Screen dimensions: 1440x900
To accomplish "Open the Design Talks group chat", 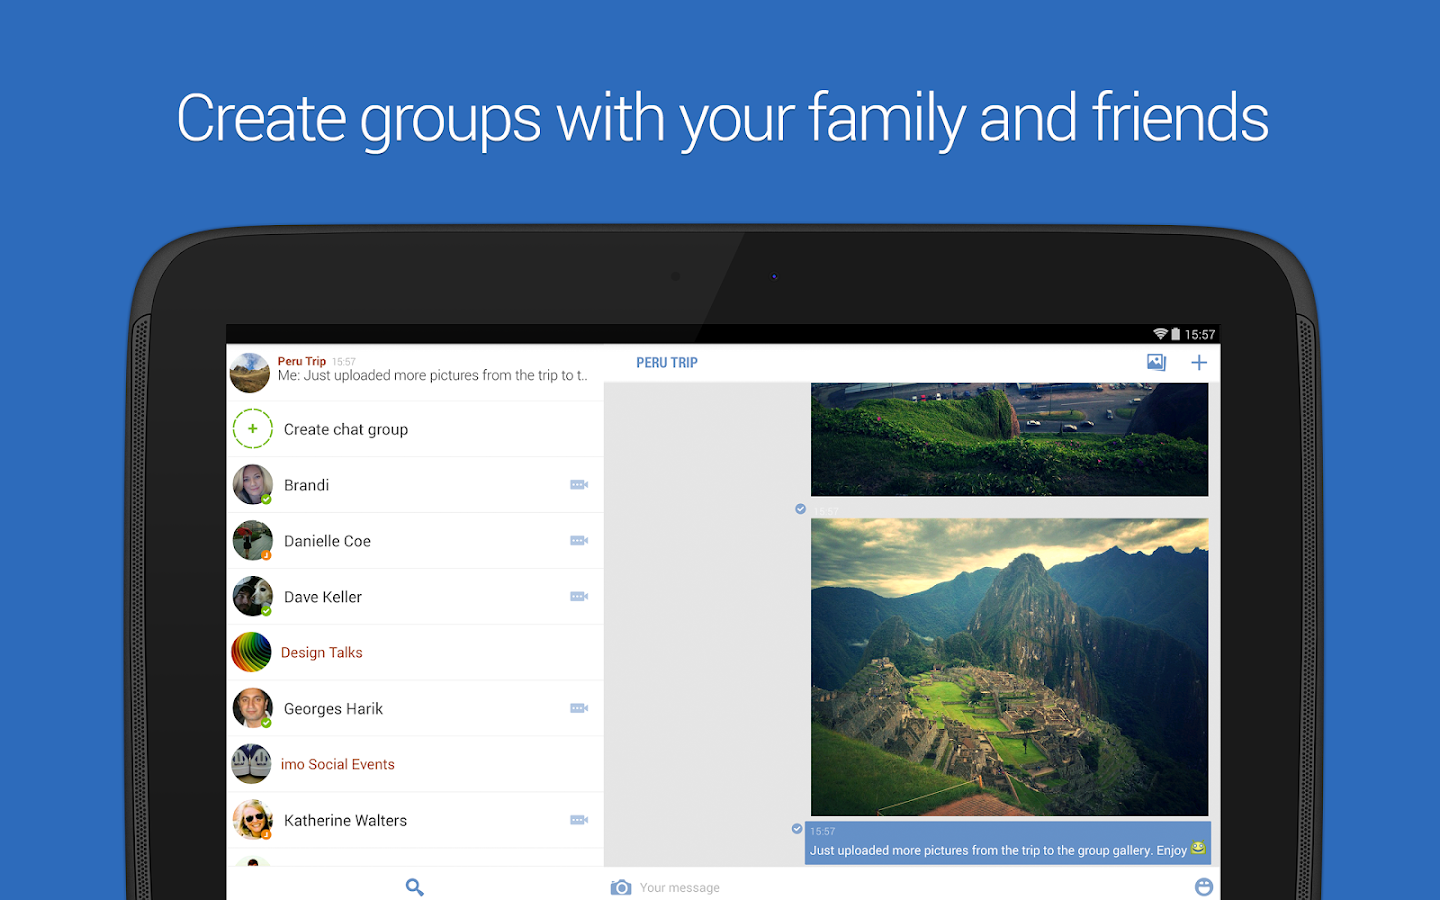I will [x=416, y=653].
